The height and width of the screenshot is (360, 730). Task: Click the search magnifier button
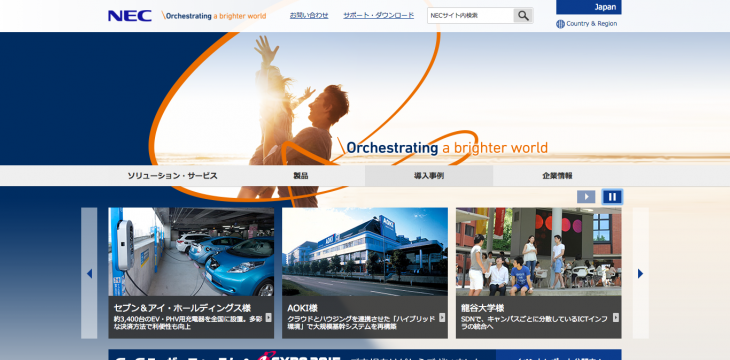[523, 15]
